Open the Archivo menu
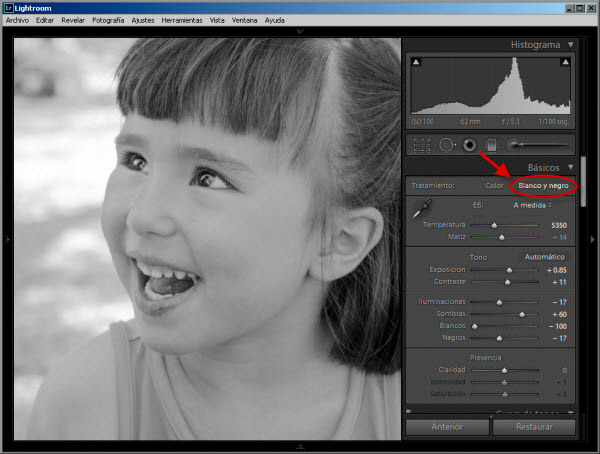The height and width of the screenshot is (454, 600). [17, 20]
